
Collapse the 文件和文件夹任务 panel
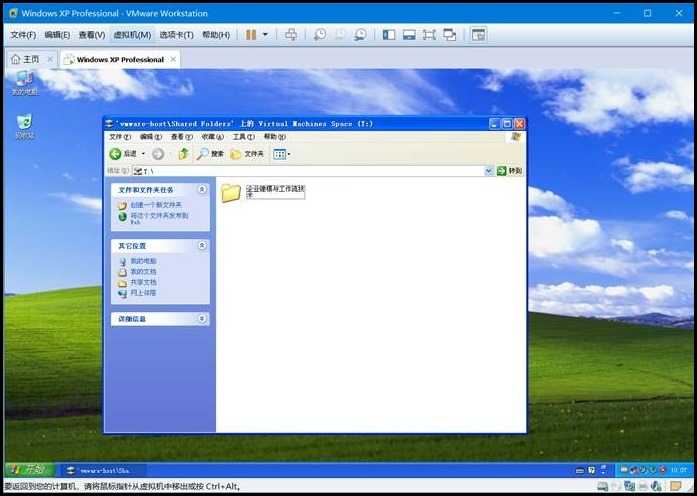pos(202,190)
